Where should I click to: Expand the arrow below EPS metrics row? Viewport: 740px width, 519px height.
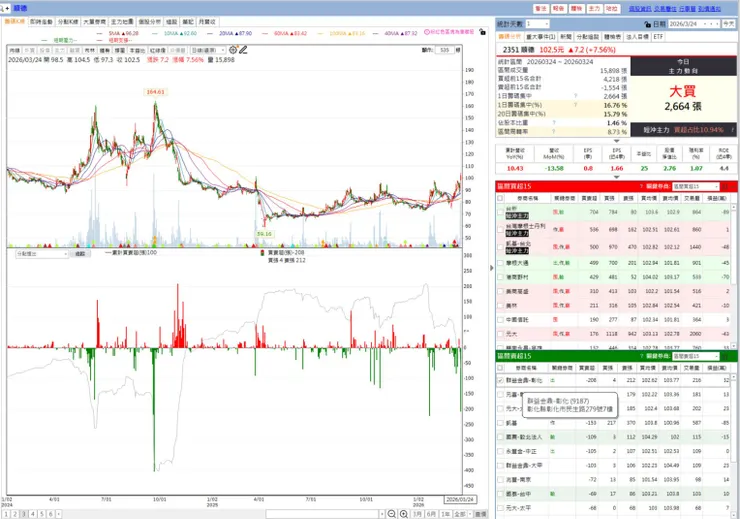(616, 177)
